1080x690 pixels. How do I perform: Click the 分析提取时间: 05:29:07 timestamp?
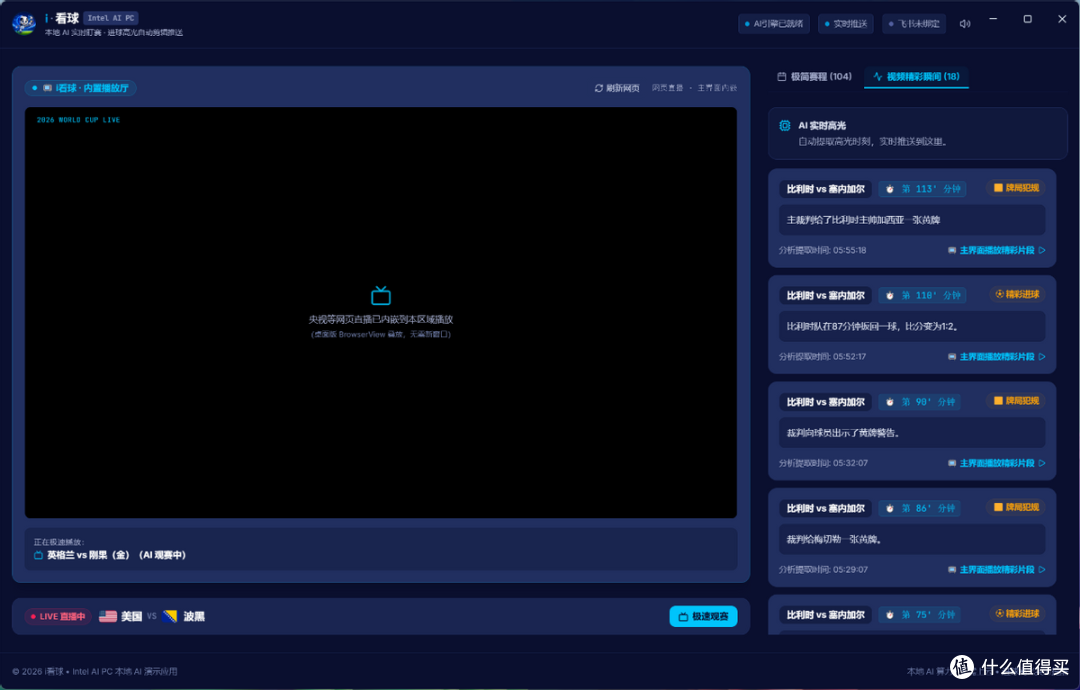[823, 569]
